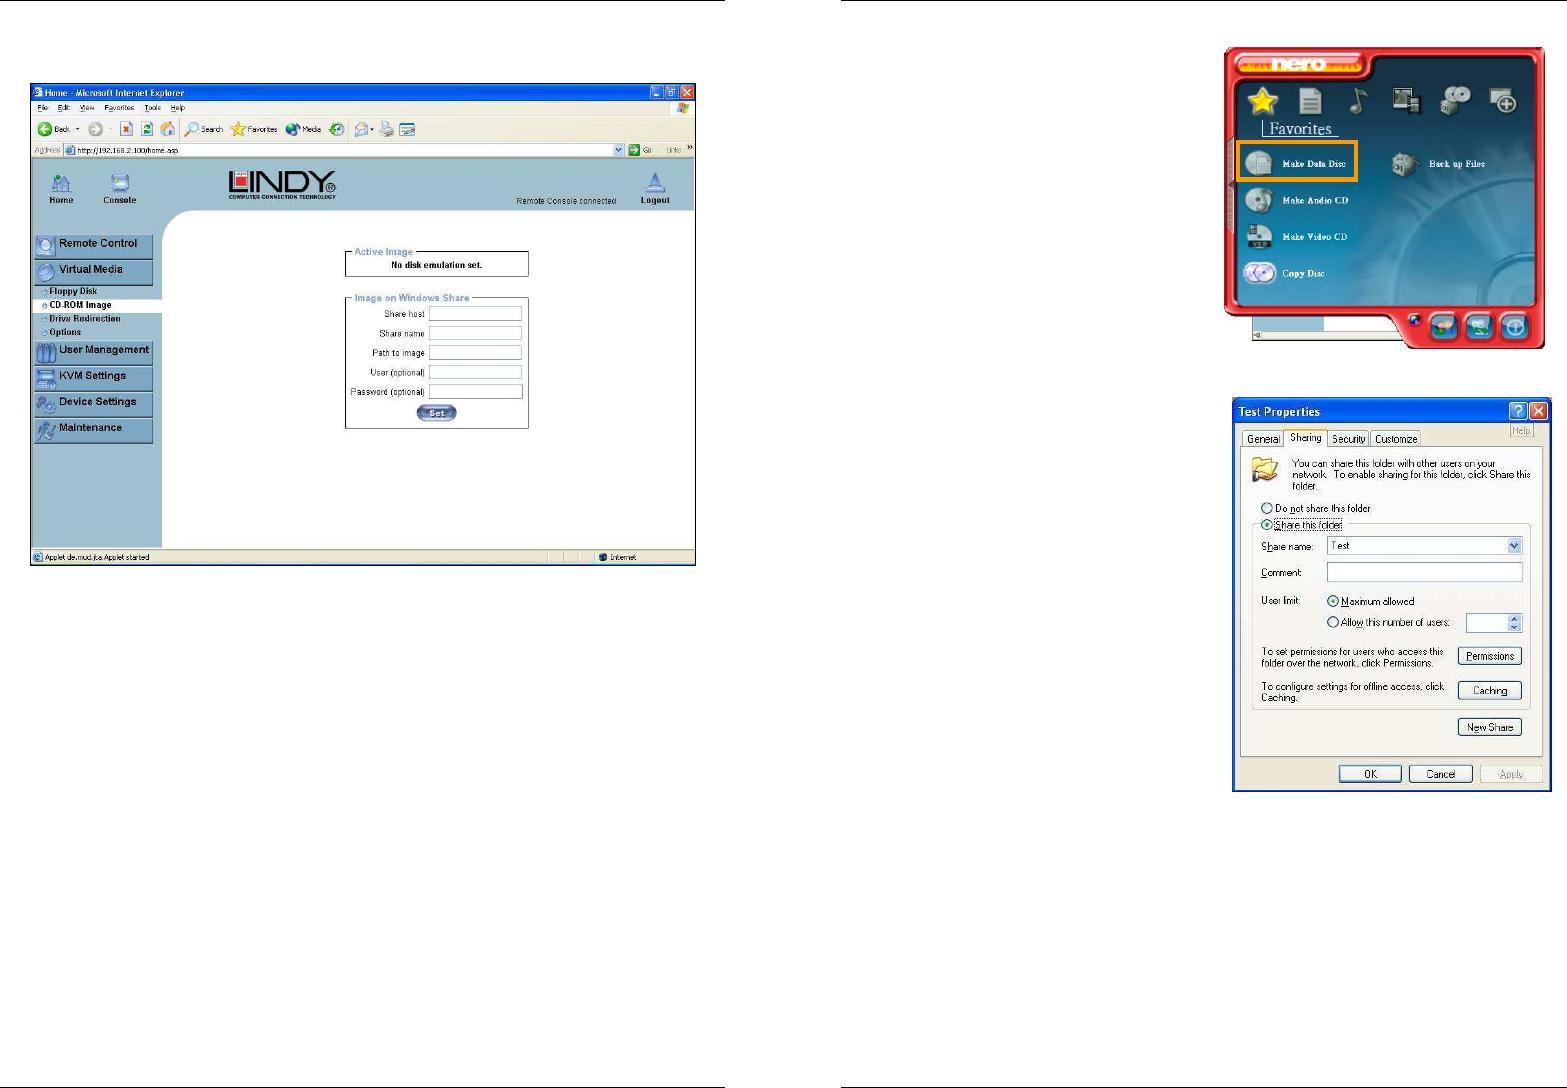Click the Stop icon in Internet Explorer toolbar
This screenshot has height=1088, width=1567.
[126, 129]
